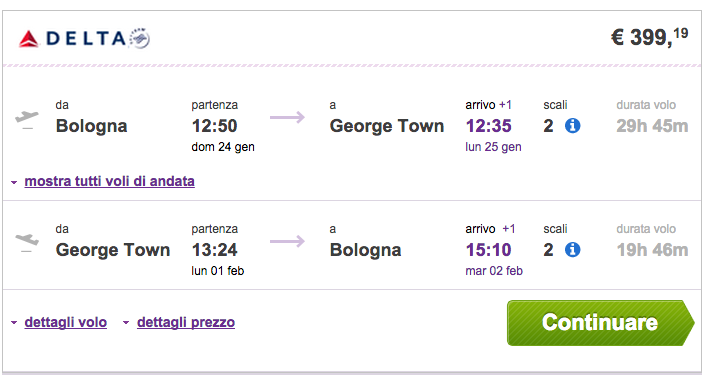
Task: Click the 15:10 return arrival time
Action: [489, 250]
